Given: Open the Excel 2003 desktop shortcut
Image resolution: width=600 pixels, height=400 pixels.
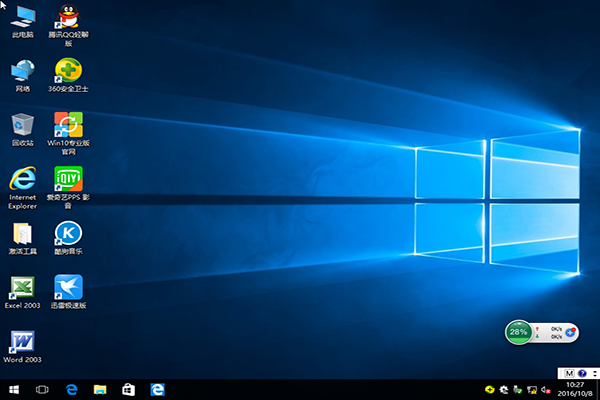Looking at the screenshot, I should coord(22,288).
